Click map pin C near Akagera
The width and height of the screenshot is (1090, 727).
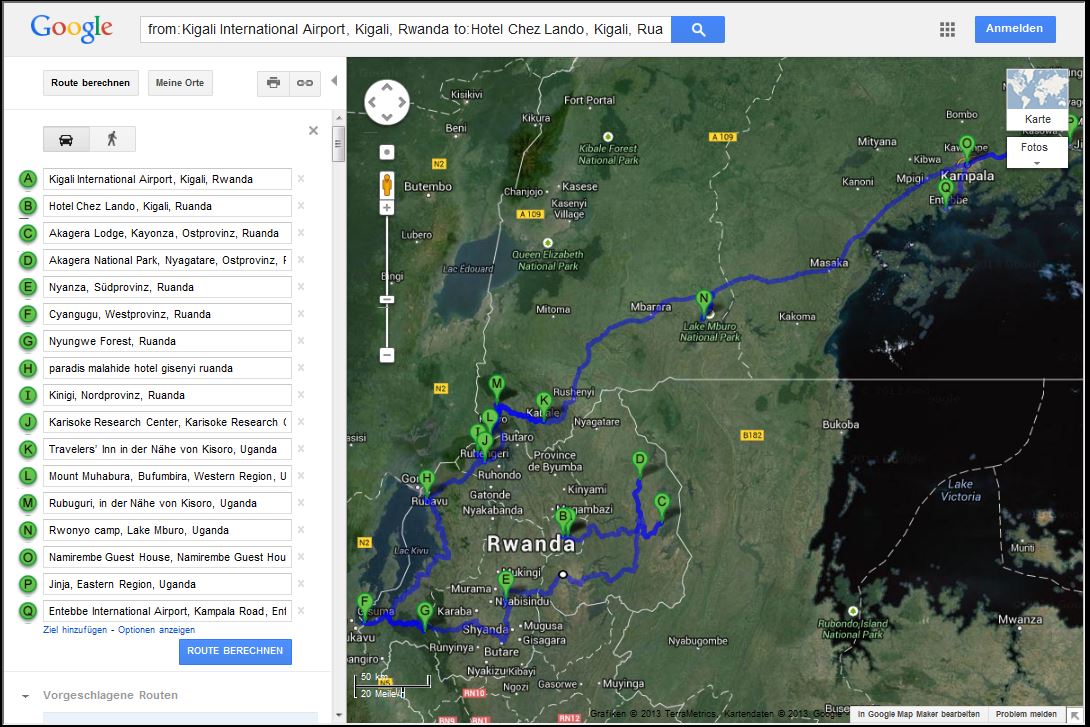point(662,505)
